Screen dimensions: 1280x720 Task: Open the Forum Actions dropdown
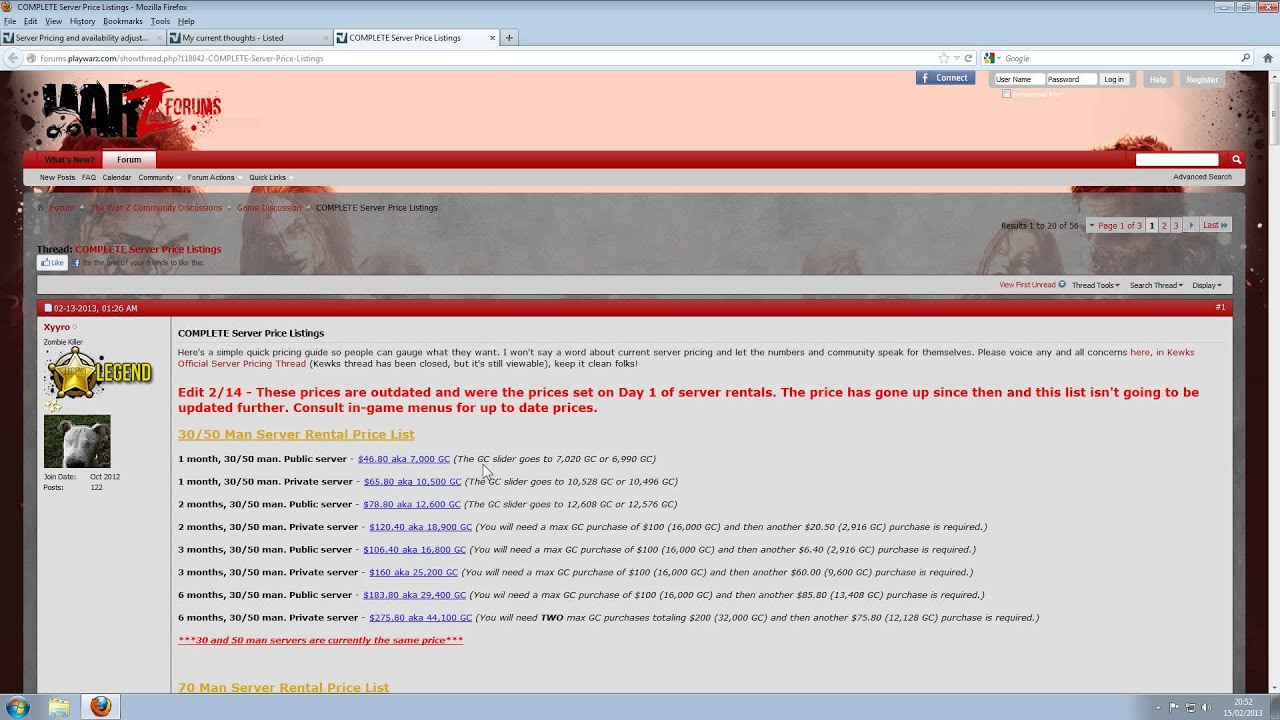[x=214, y=177]
